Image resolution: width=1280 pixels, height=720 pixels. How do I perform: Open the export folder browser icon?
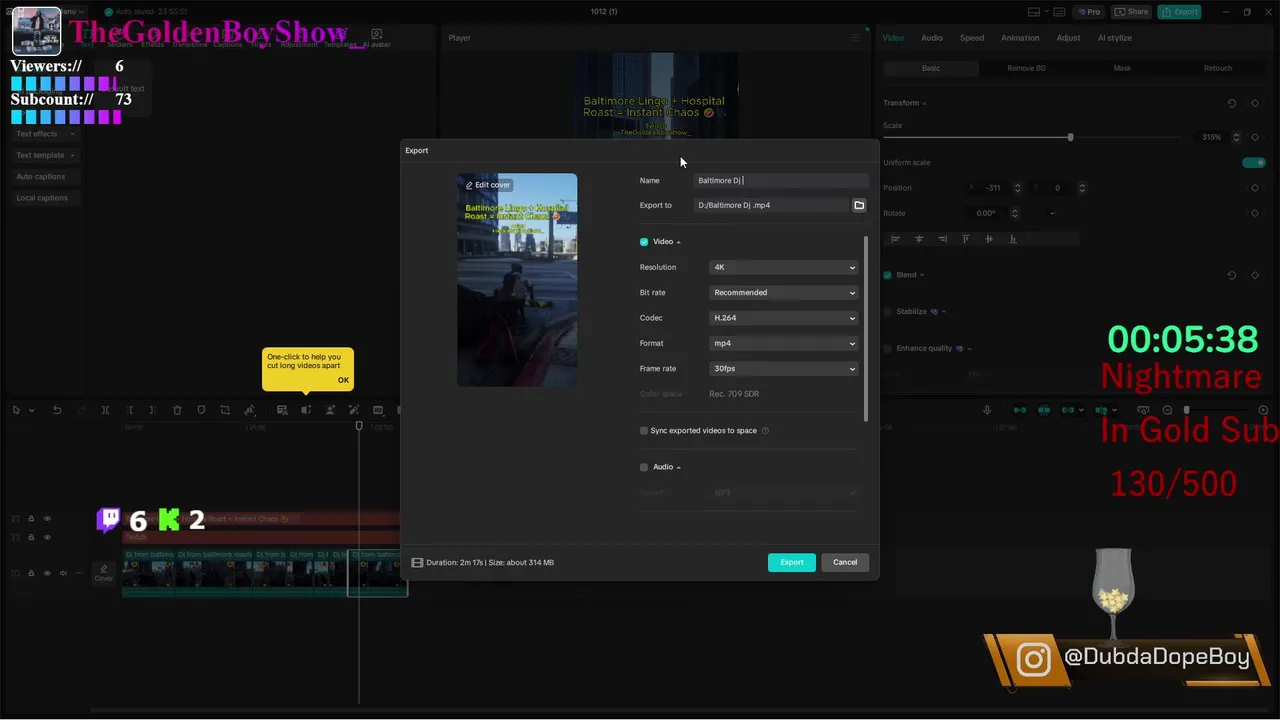click(x=858, y=205)
